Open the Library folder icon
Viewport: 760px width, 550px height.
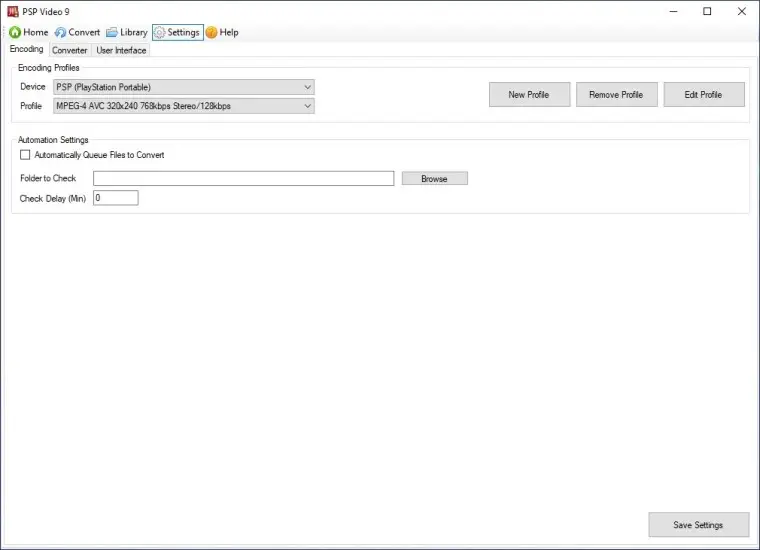click(112, 32)
